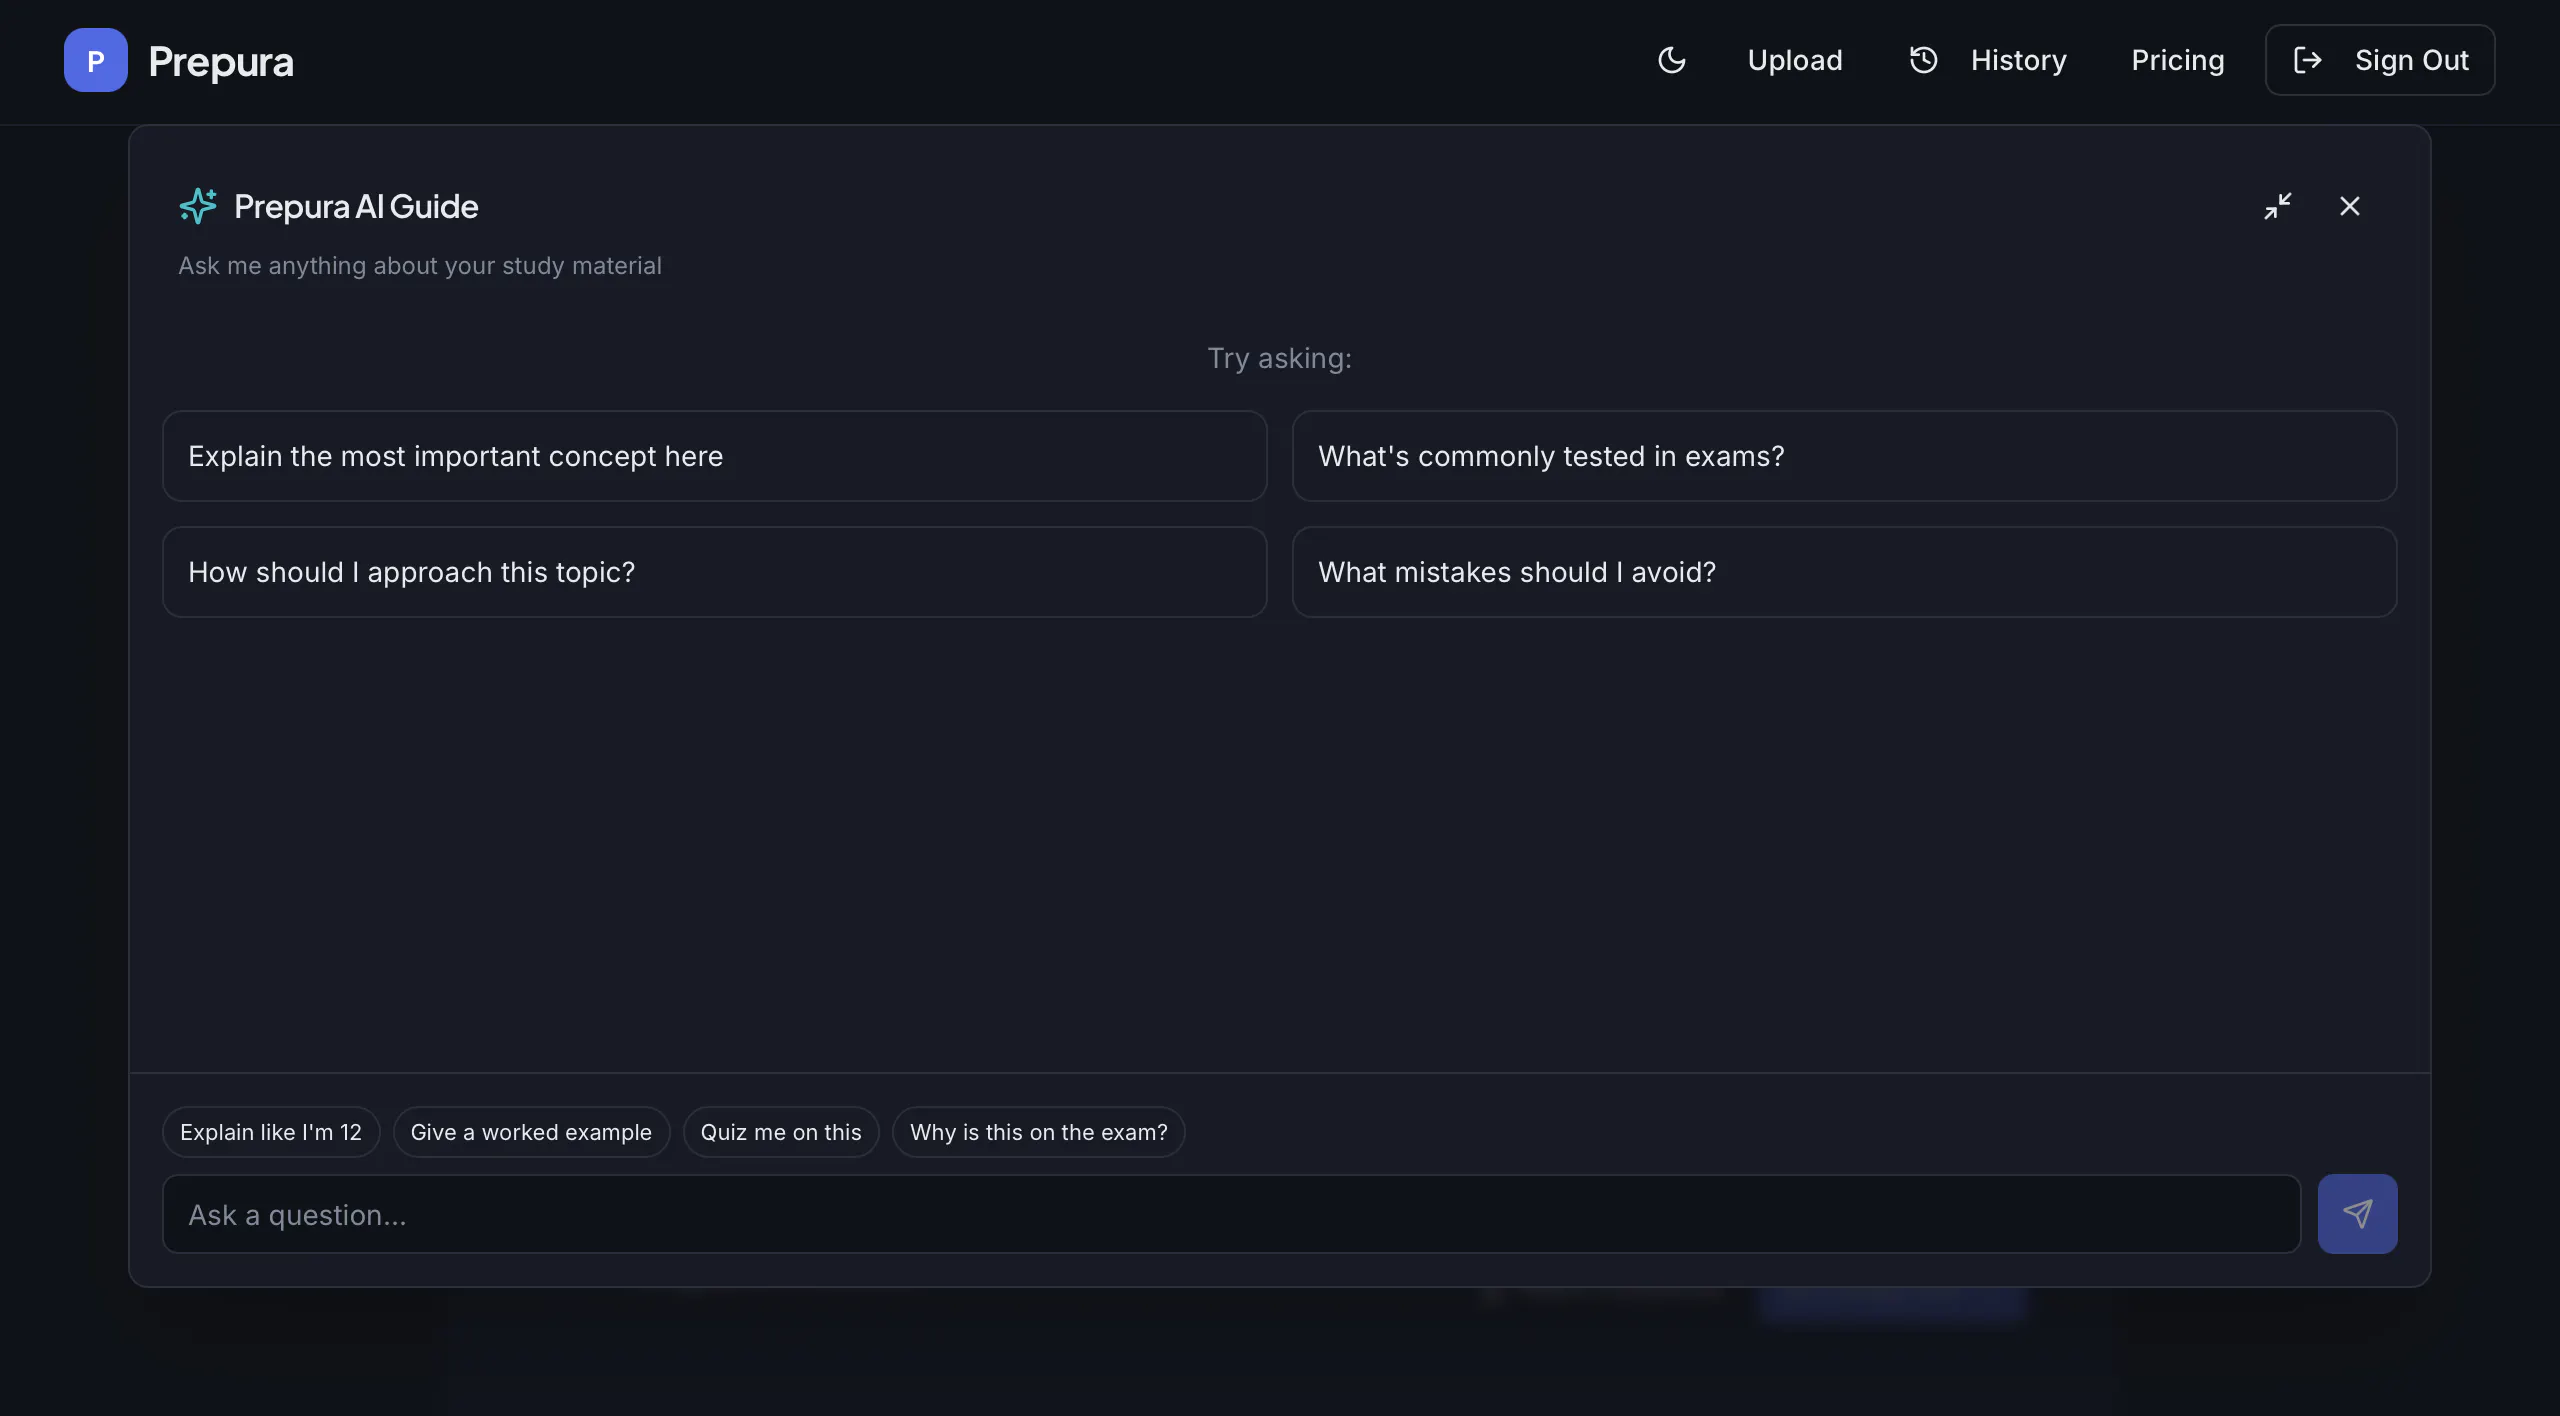Open the History page
Viewport: 2560px width, 1416px height.
(x=1988, y=60)
